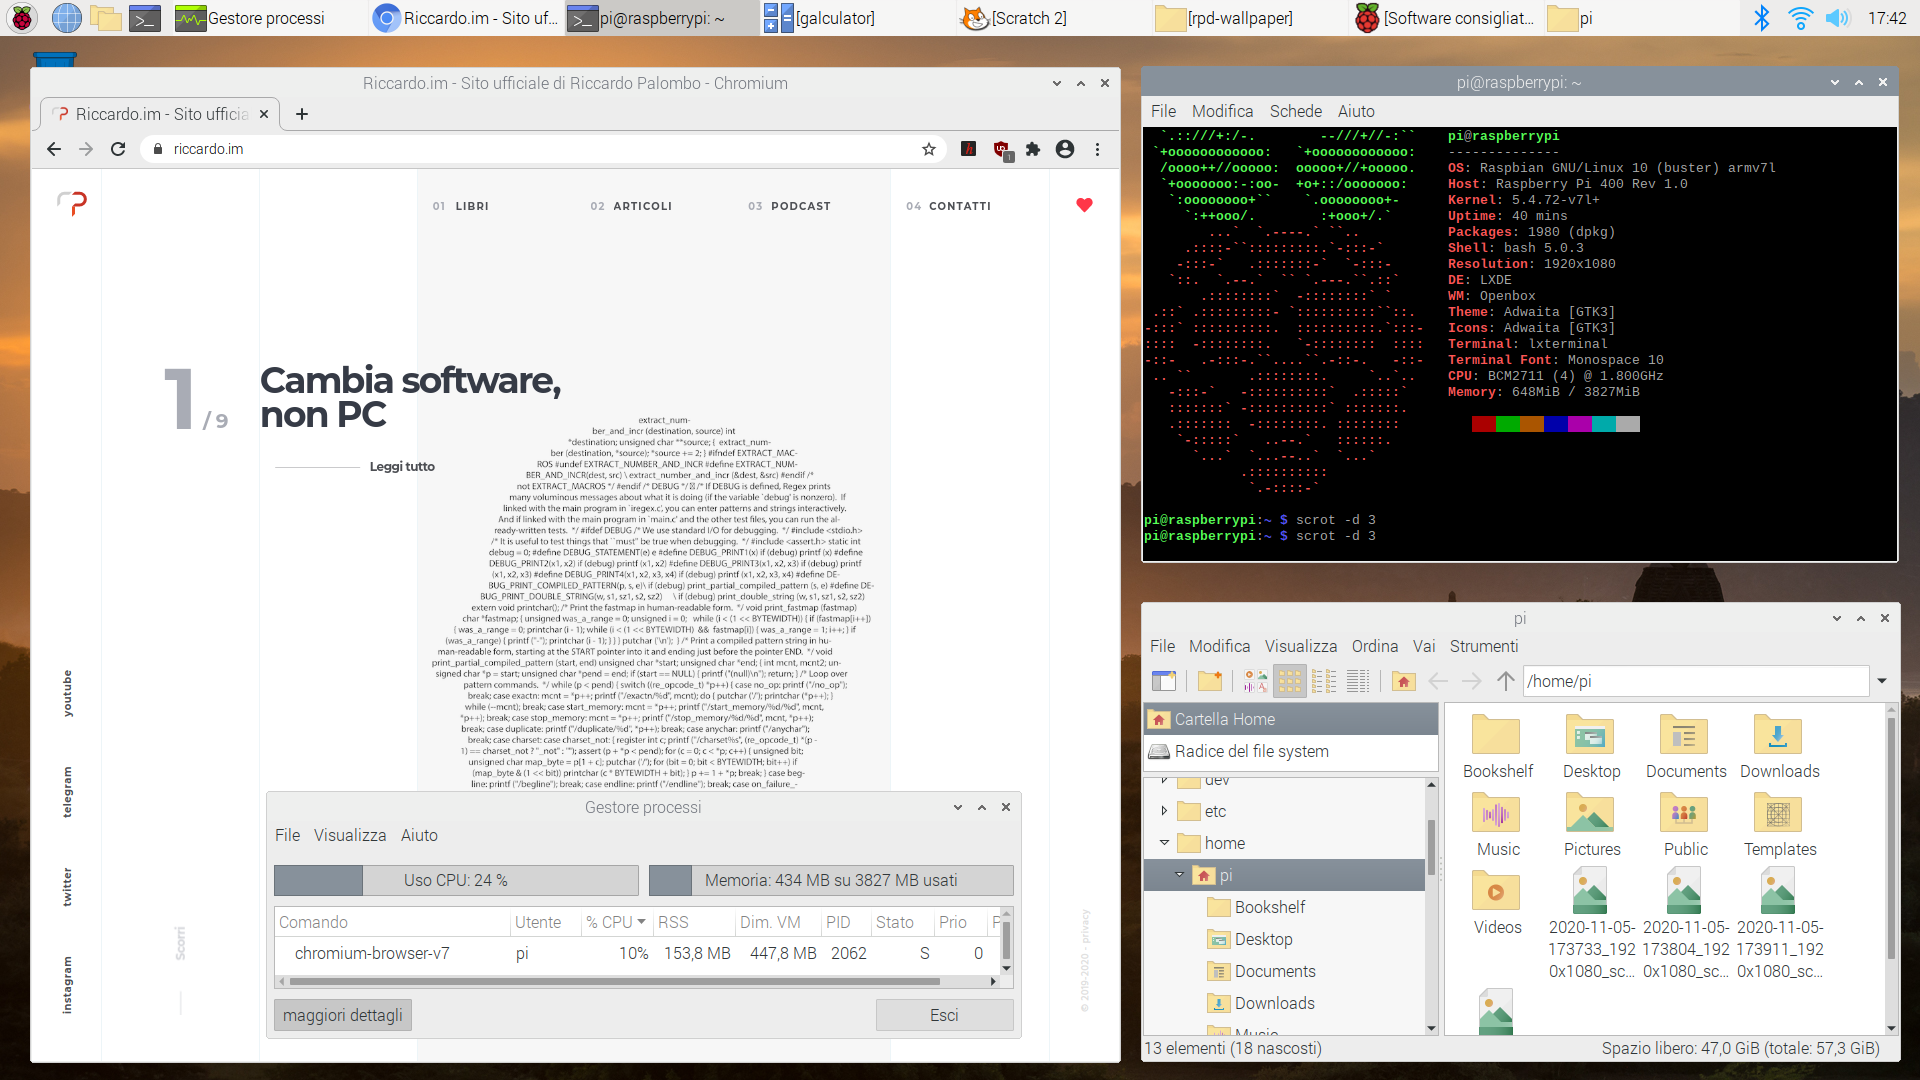Open the Raspberry Pi main menu
The width and height of the screenshot is (1920, 1080).
[x=21, y=18]
